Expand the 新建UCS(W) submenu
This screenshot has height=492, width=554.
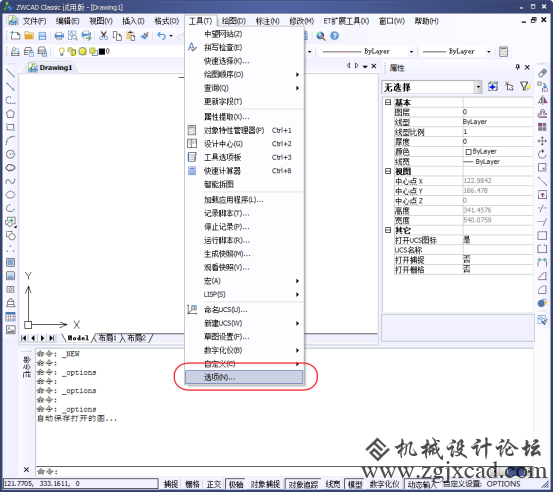pyautogui.click(x=244, y=323)
